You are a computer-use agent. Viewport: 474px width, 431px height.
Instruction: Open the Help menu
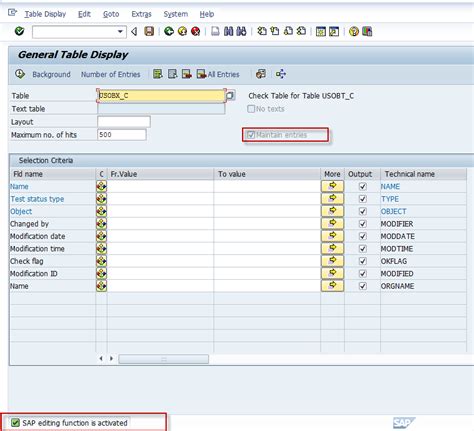[x=207, y=14]
